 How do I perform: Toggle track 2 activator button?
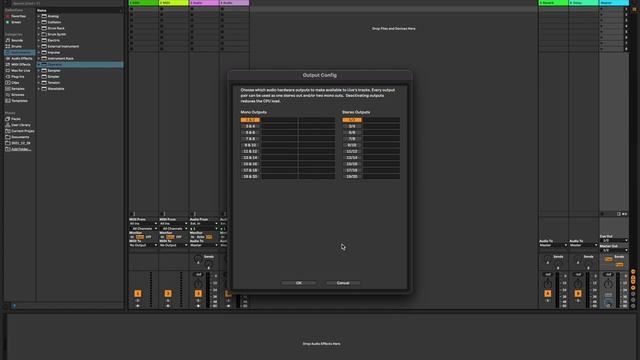[168, 293]
